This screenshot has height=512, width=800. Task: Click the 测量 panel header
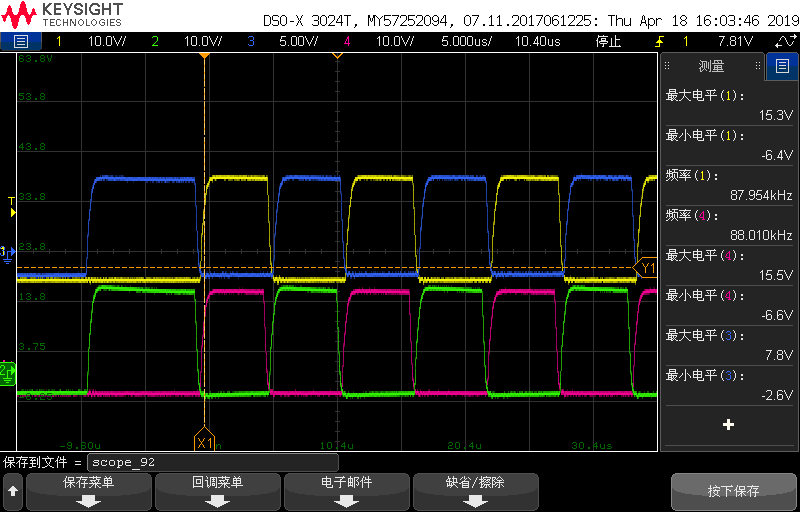click(x=712, y=66)
